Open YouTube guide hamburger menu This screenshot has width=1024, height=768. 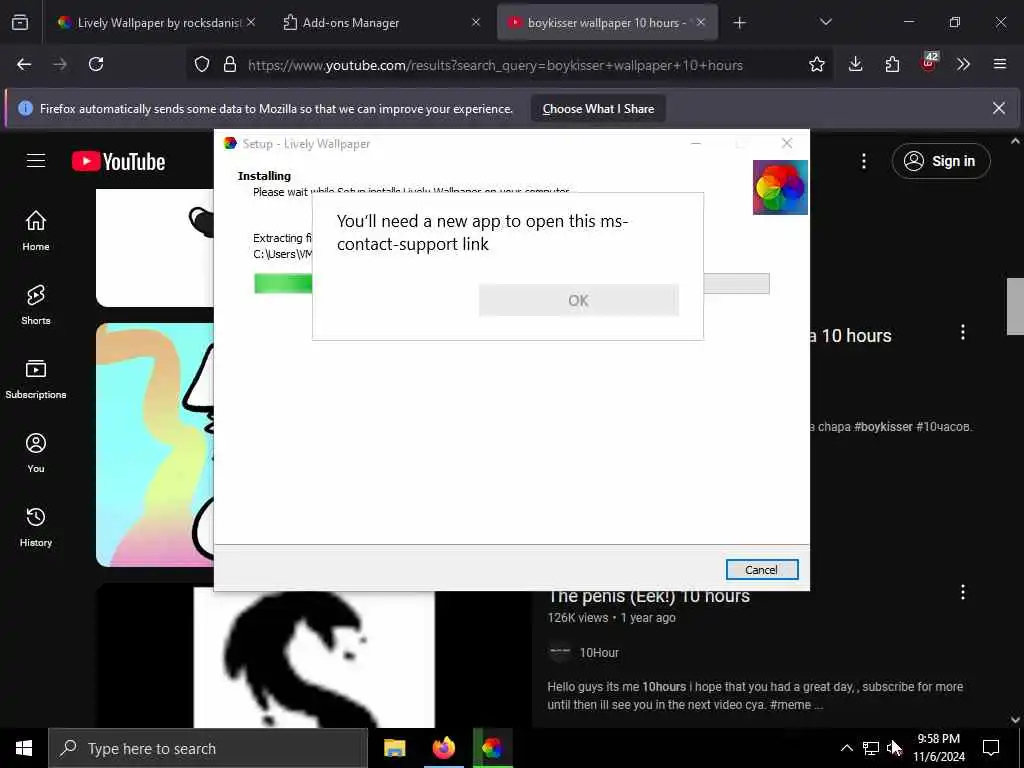pyautogui.click(x=36, y=161)
